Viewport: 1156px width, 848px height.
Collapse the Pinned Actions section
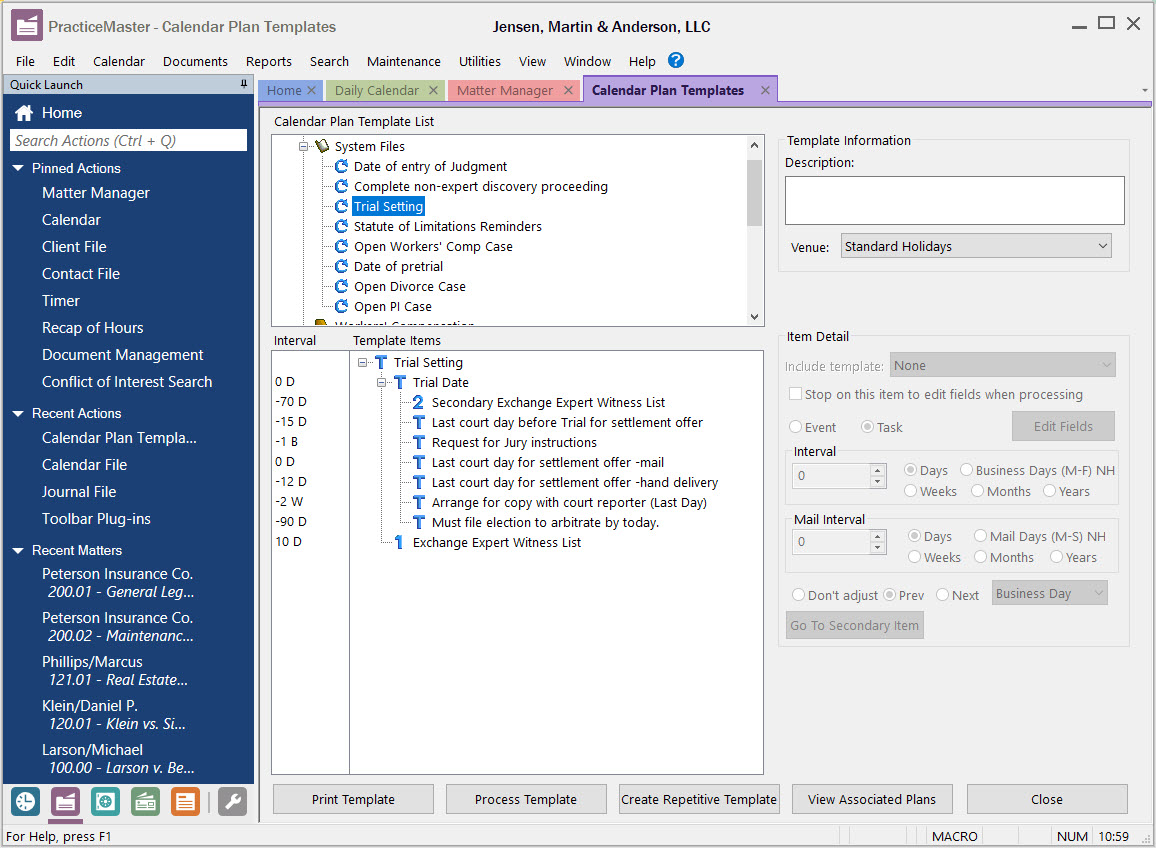(x=18, y=168)
